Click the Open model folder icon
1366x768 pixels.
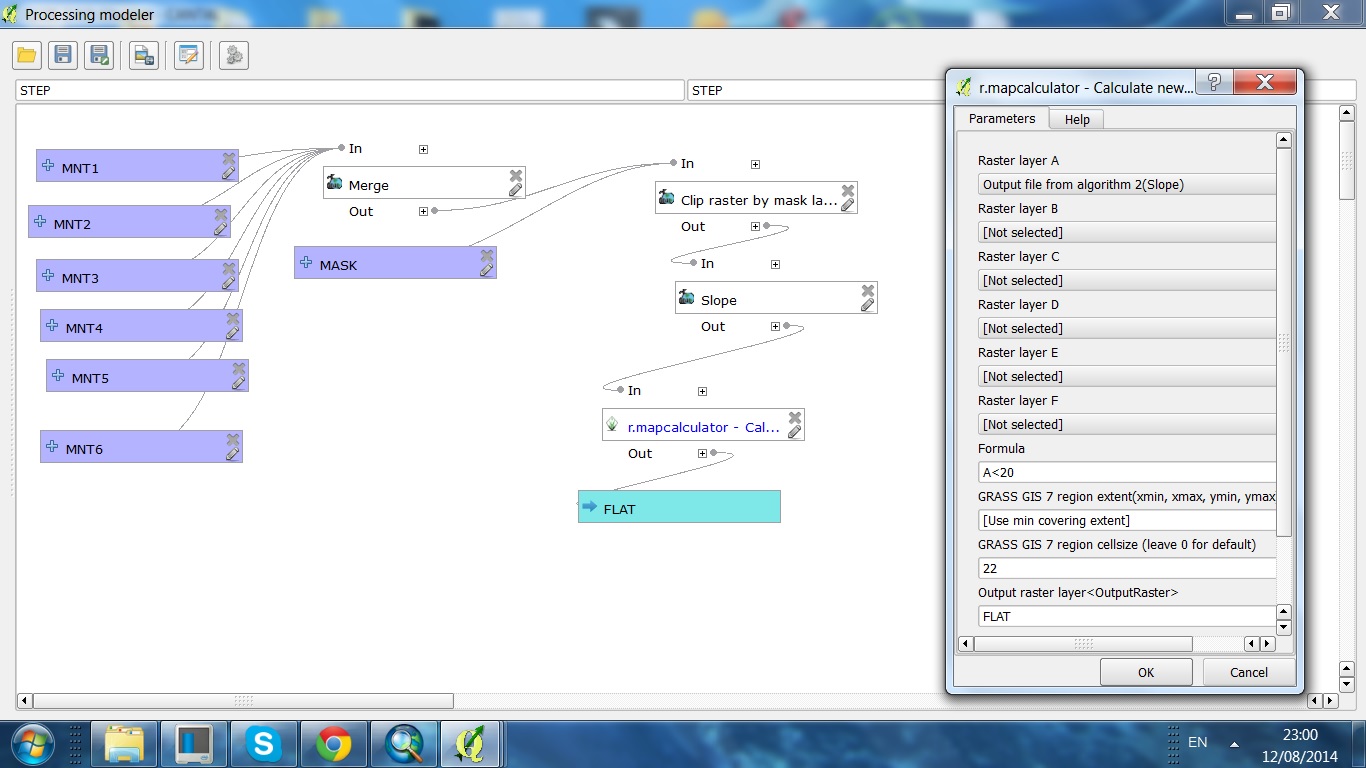pyautogui.click(x=27, y=55)
